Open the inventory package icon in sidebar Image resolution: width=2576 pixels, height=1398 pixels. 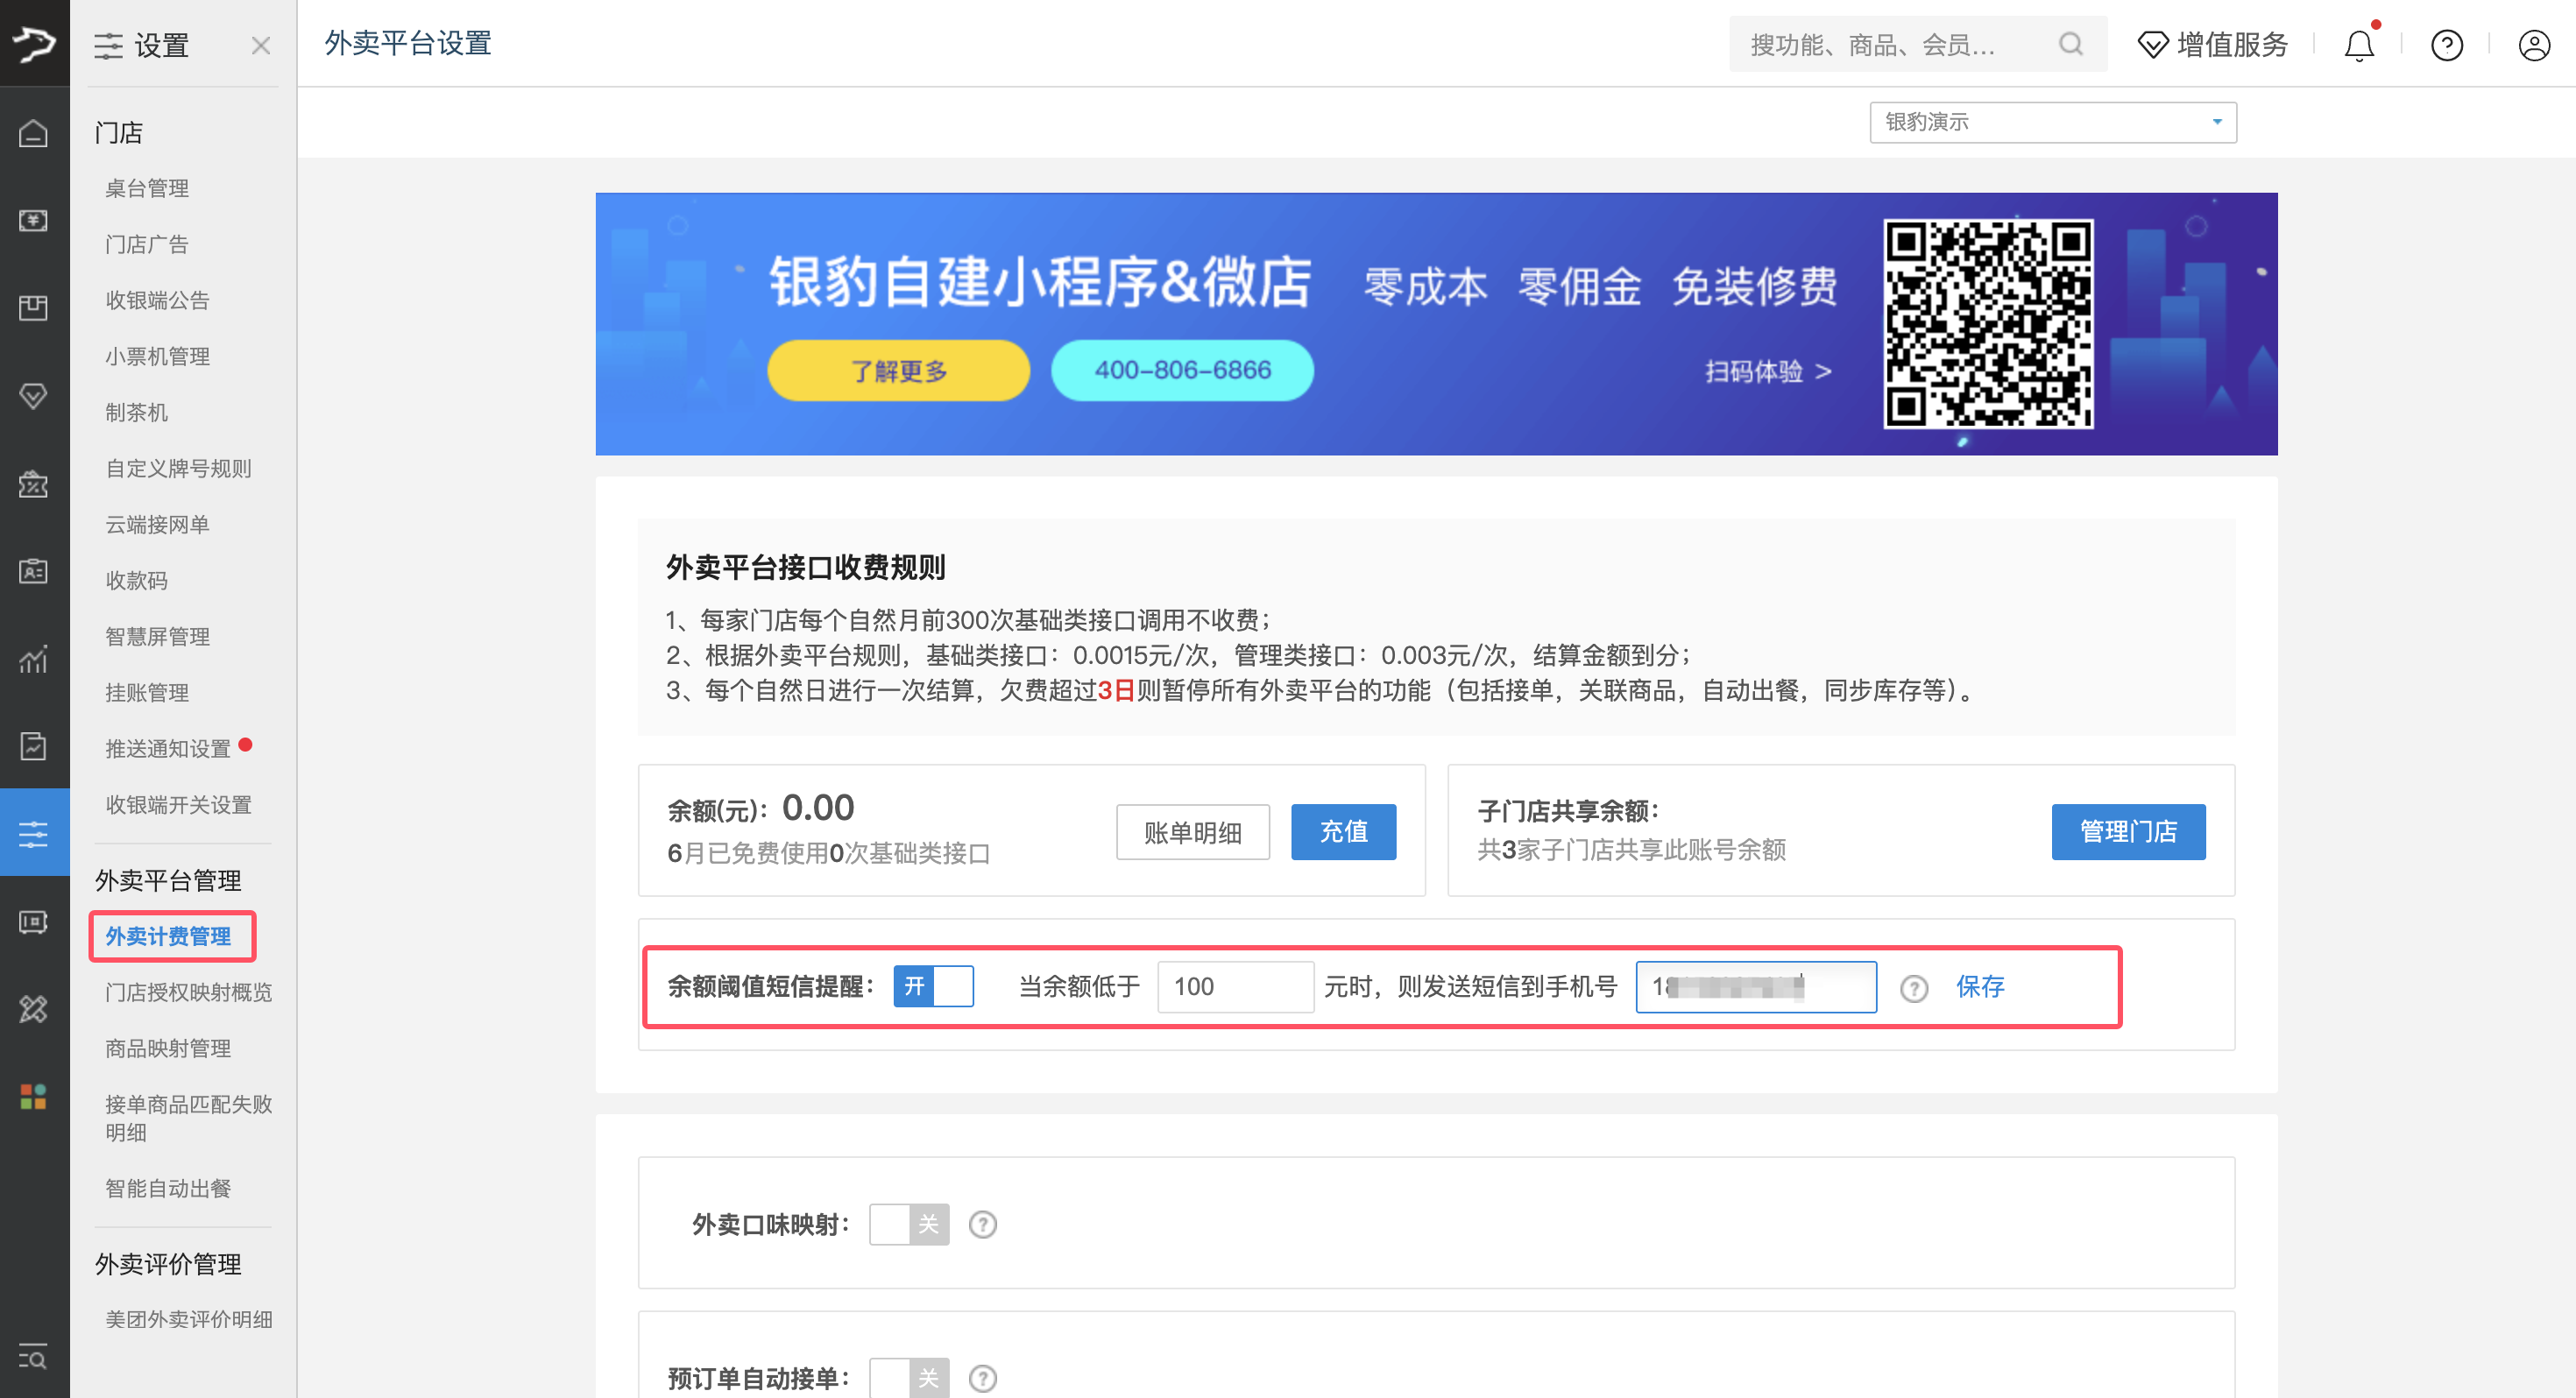(x=34, y=307)
